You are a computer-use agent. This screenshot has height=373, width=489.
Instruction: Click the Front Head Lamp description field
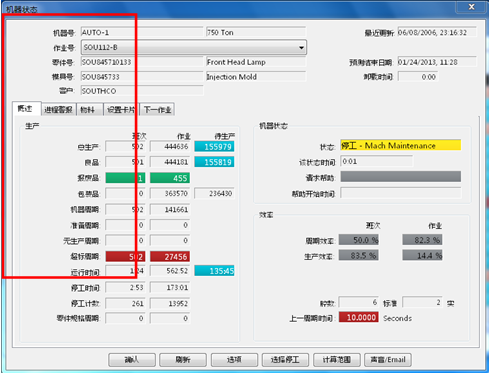[256, 62]
